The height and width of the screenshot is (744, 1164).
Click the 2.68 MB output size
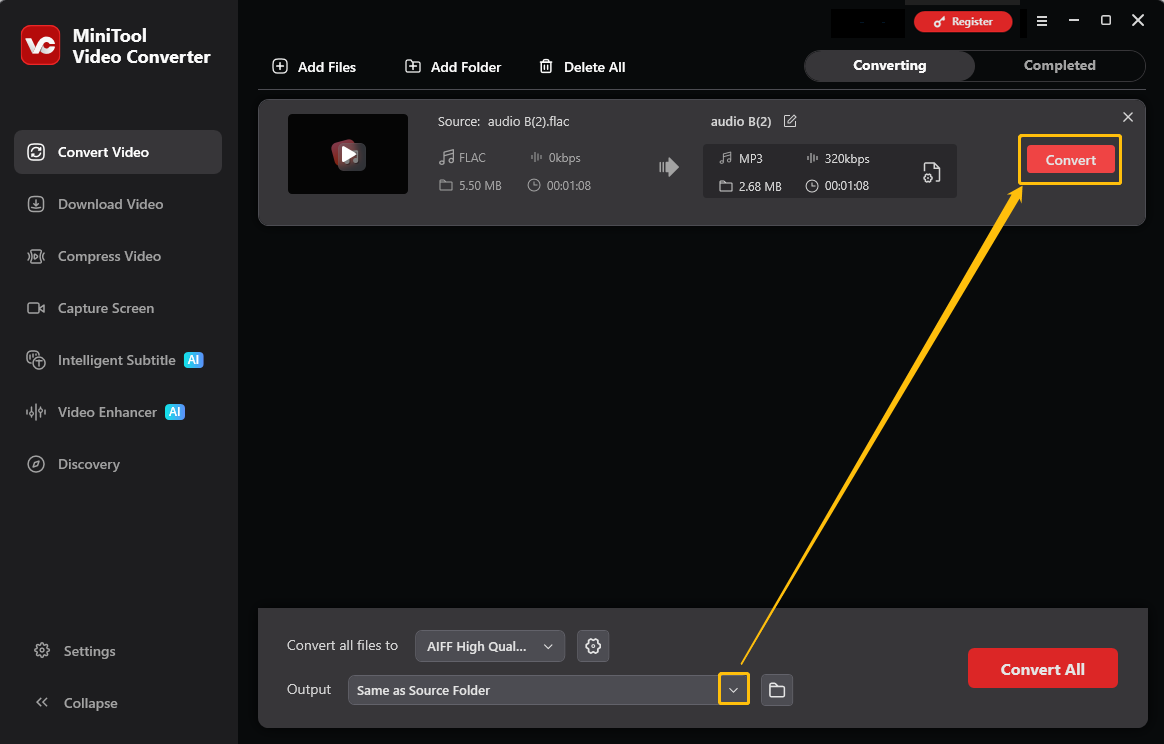760,186
